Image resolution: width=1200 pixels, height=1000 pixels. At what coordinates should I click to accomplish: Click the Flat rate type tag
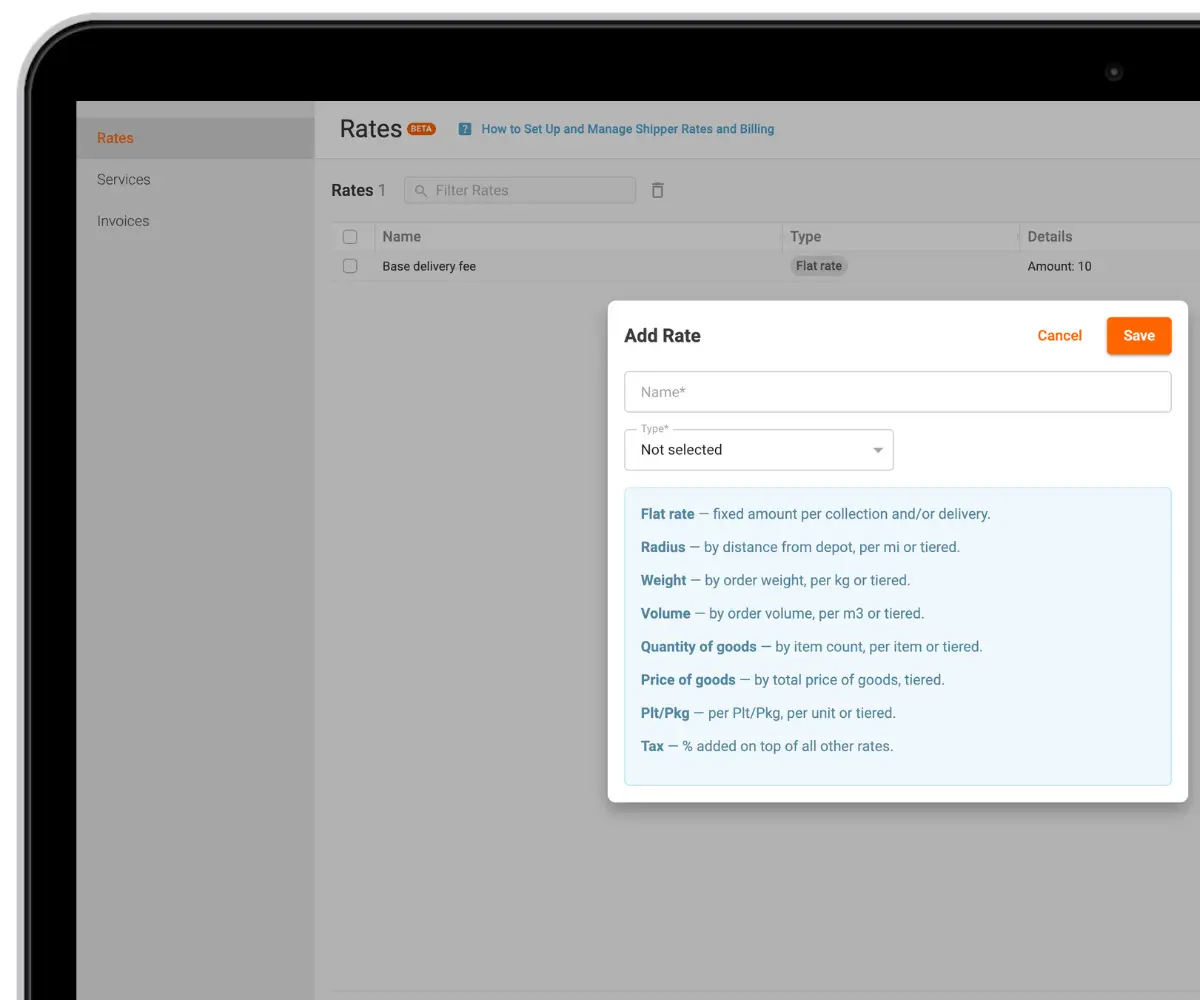(819, 266)
